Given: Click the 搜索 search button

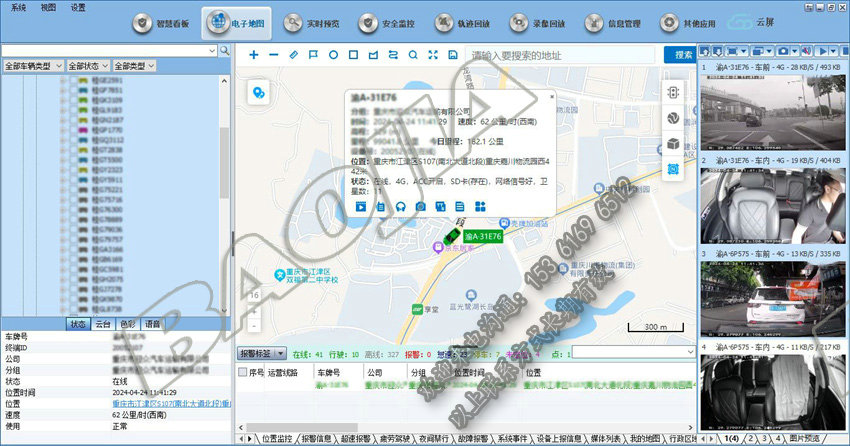Looking at the screenshot, I should click(684, 54).
